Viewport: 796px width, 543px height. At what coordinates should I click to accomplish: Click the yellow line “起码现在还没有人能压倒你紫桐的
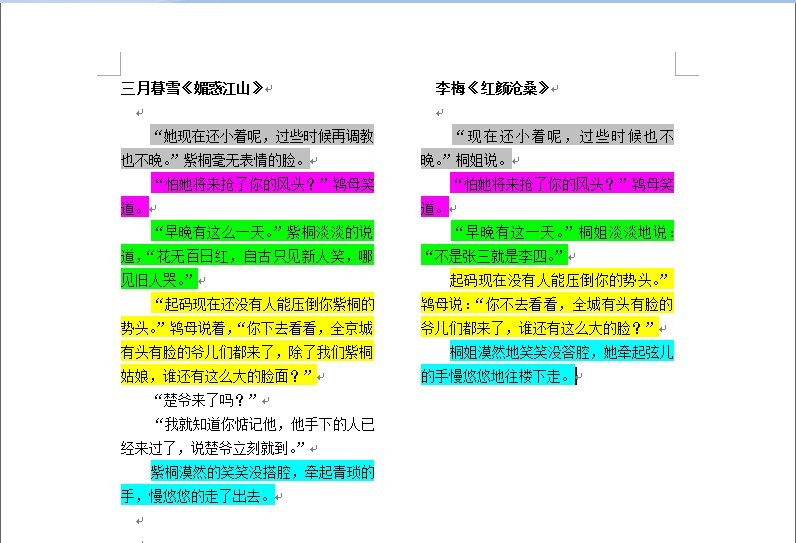[262, 304]
